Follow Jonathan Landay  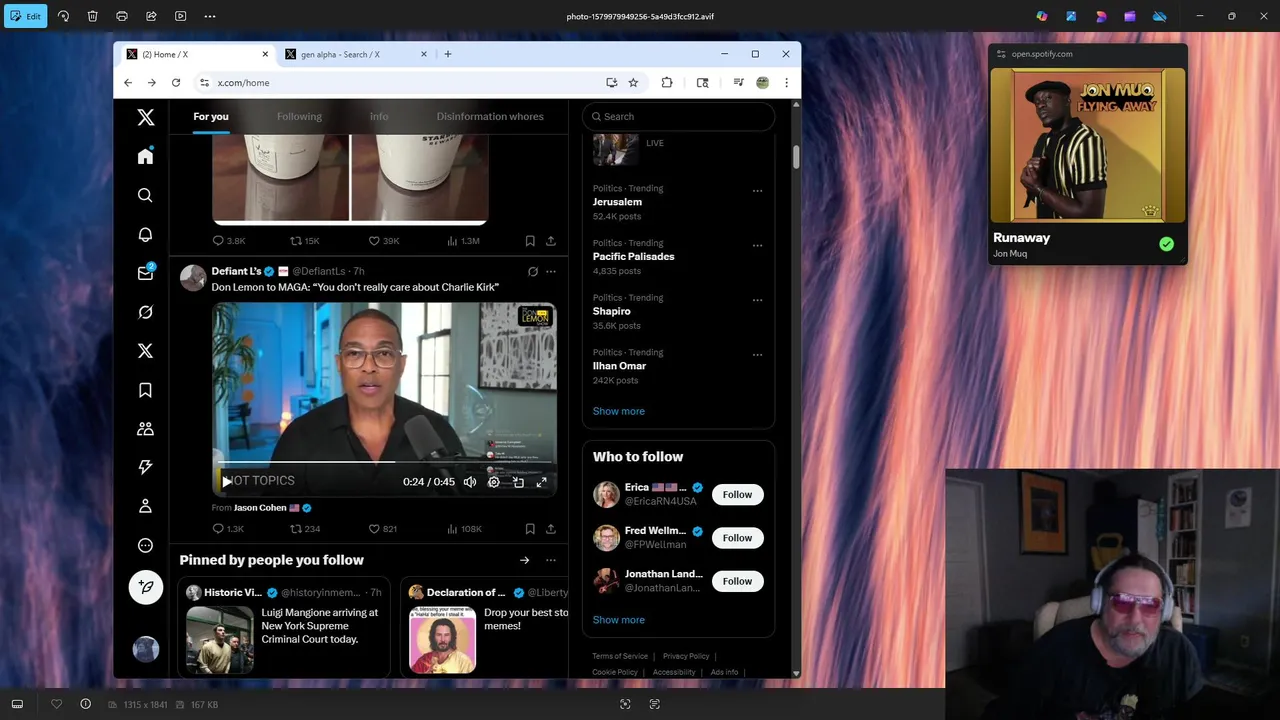pyautogui.click(x=737, y=581)
